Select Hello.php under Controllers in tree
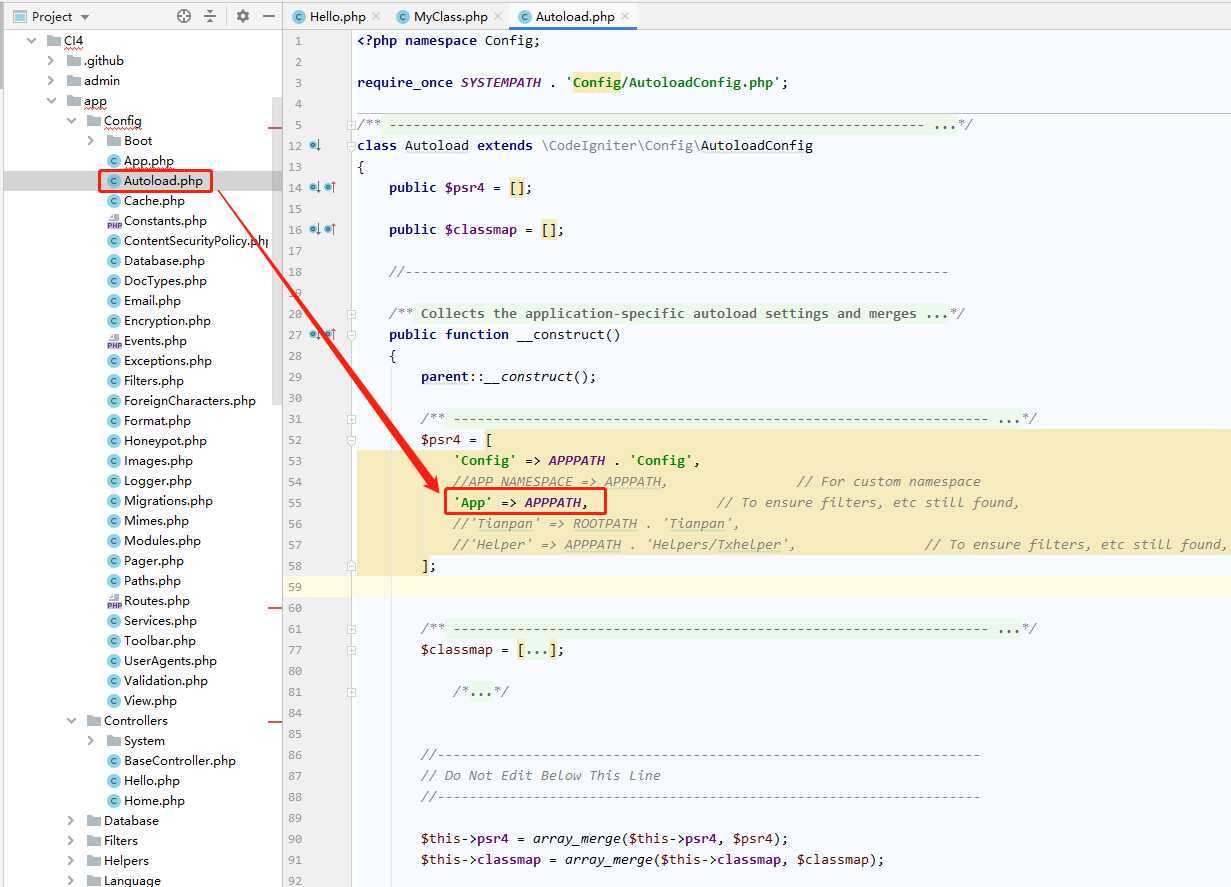 (x=152, y=781)
